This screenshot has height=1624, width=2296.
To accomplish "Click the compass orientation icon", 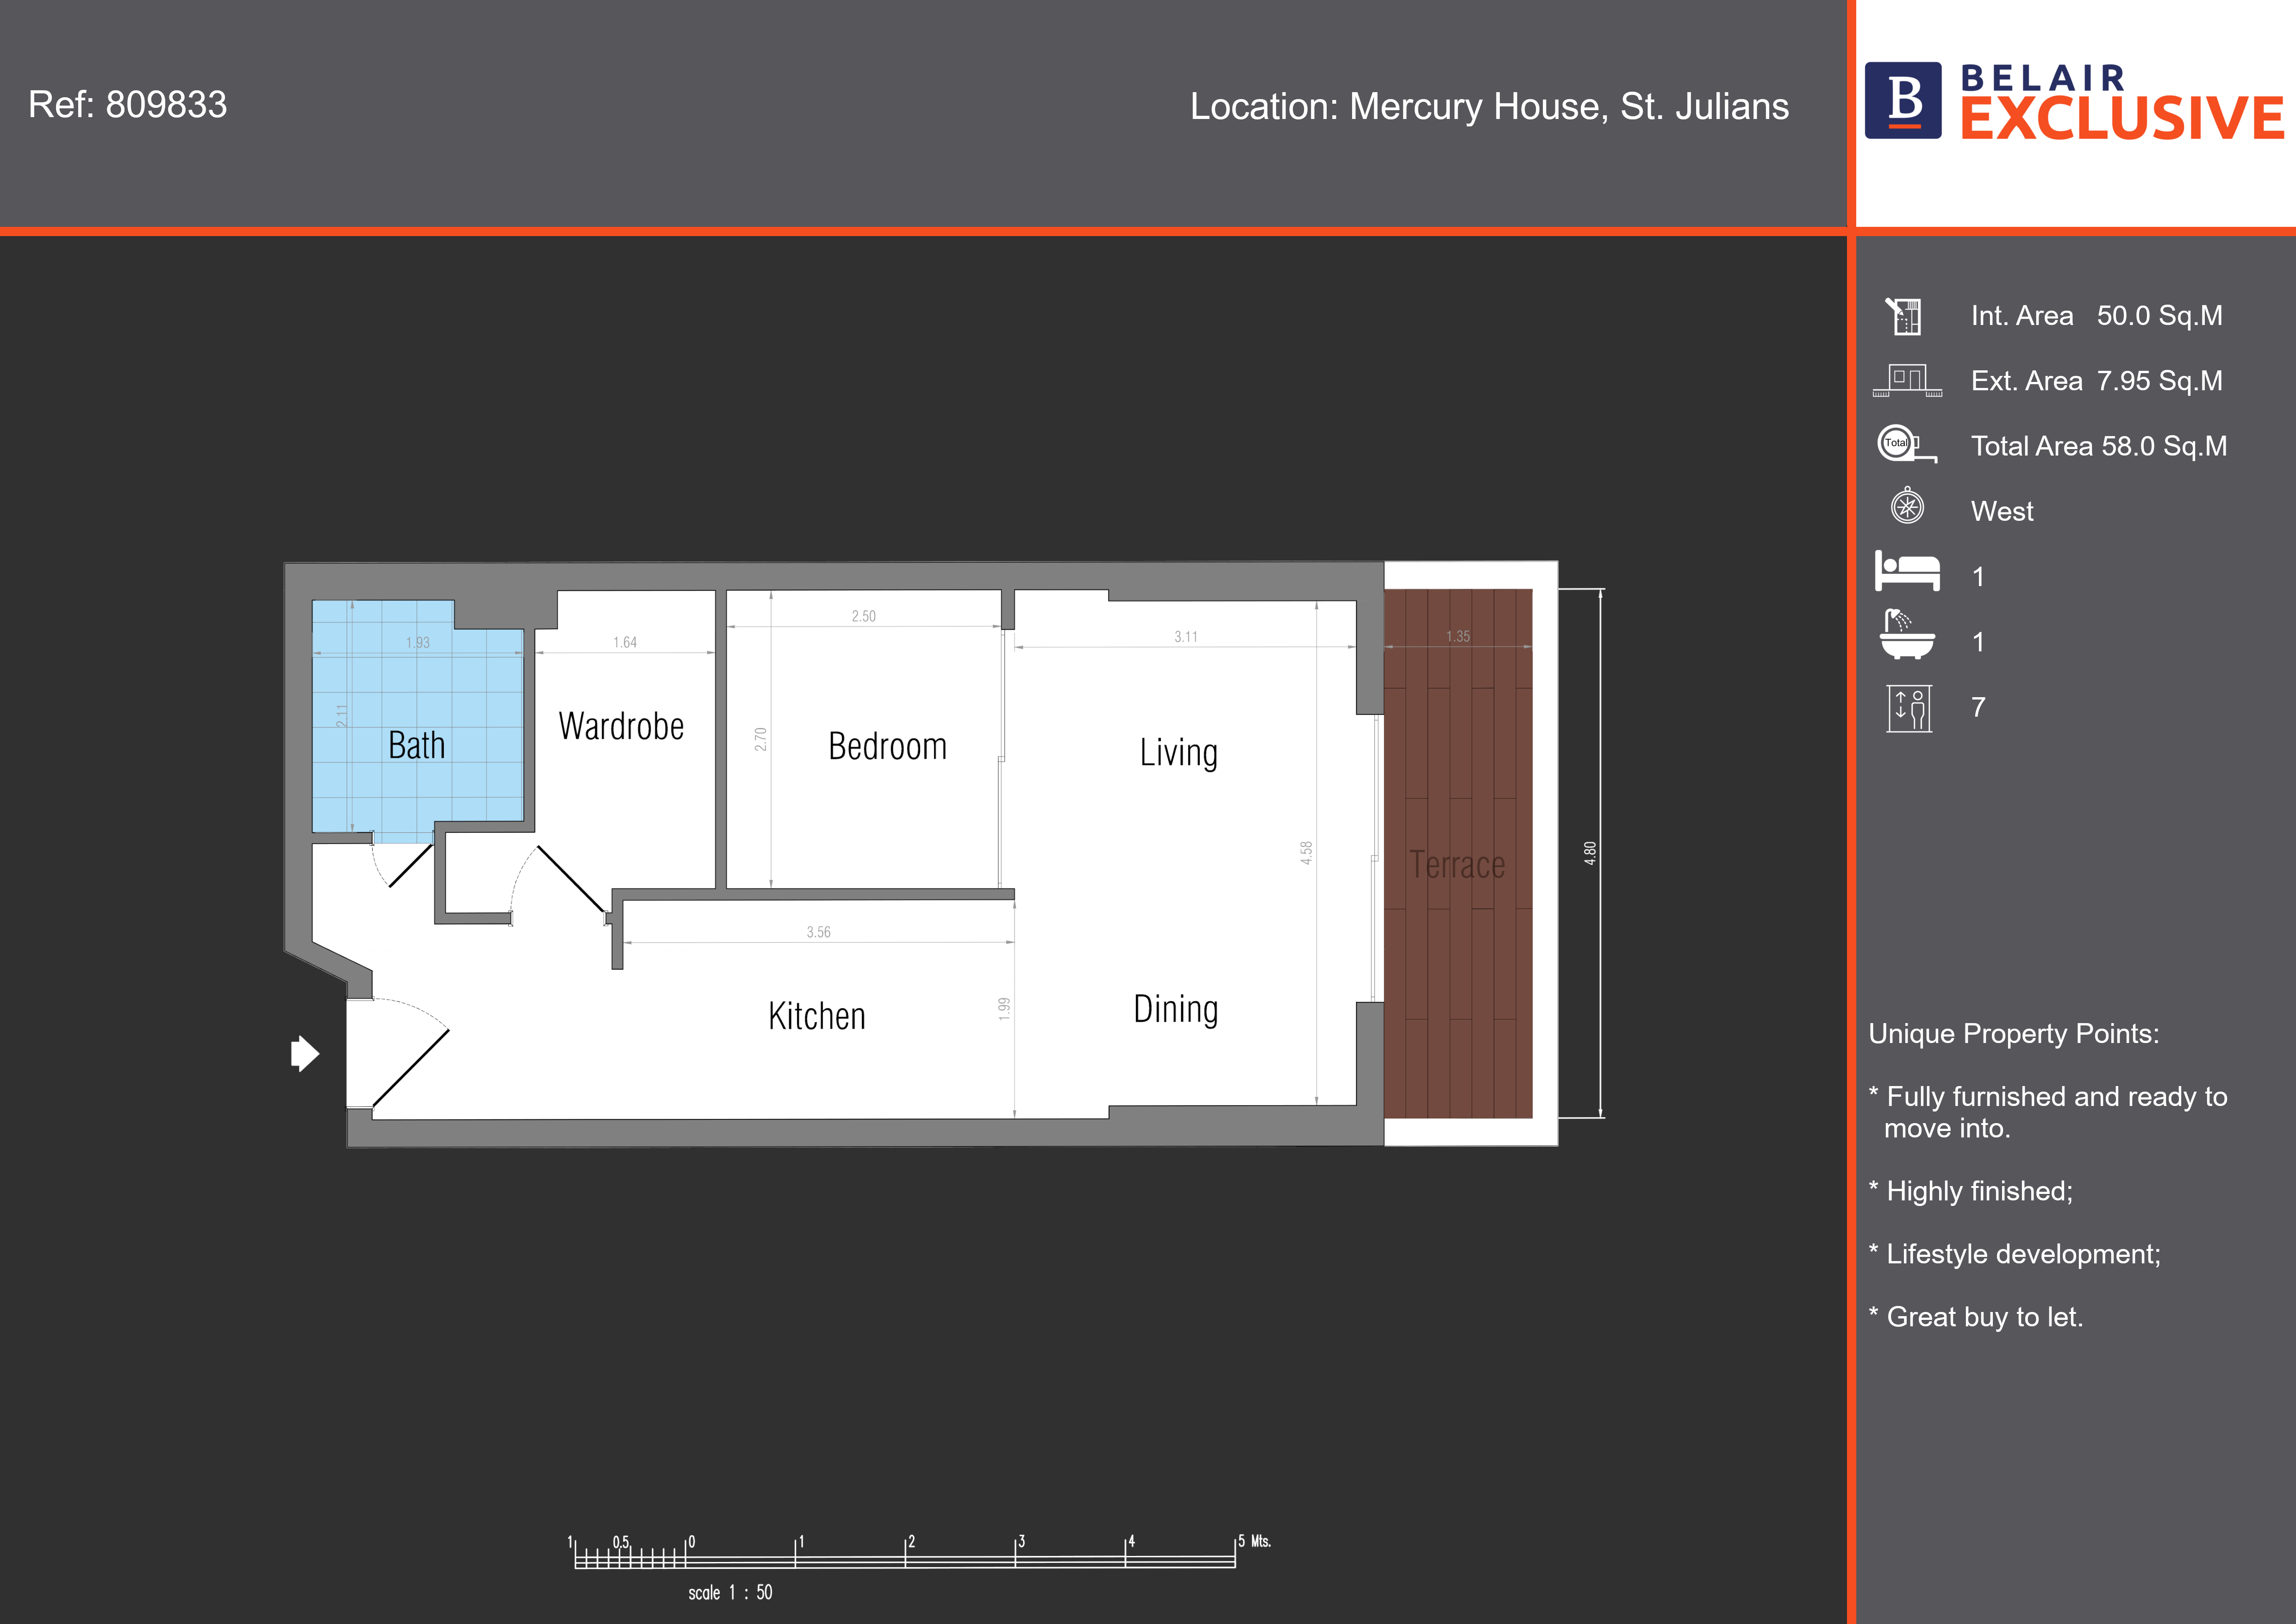I will (x=1907, y=507).
